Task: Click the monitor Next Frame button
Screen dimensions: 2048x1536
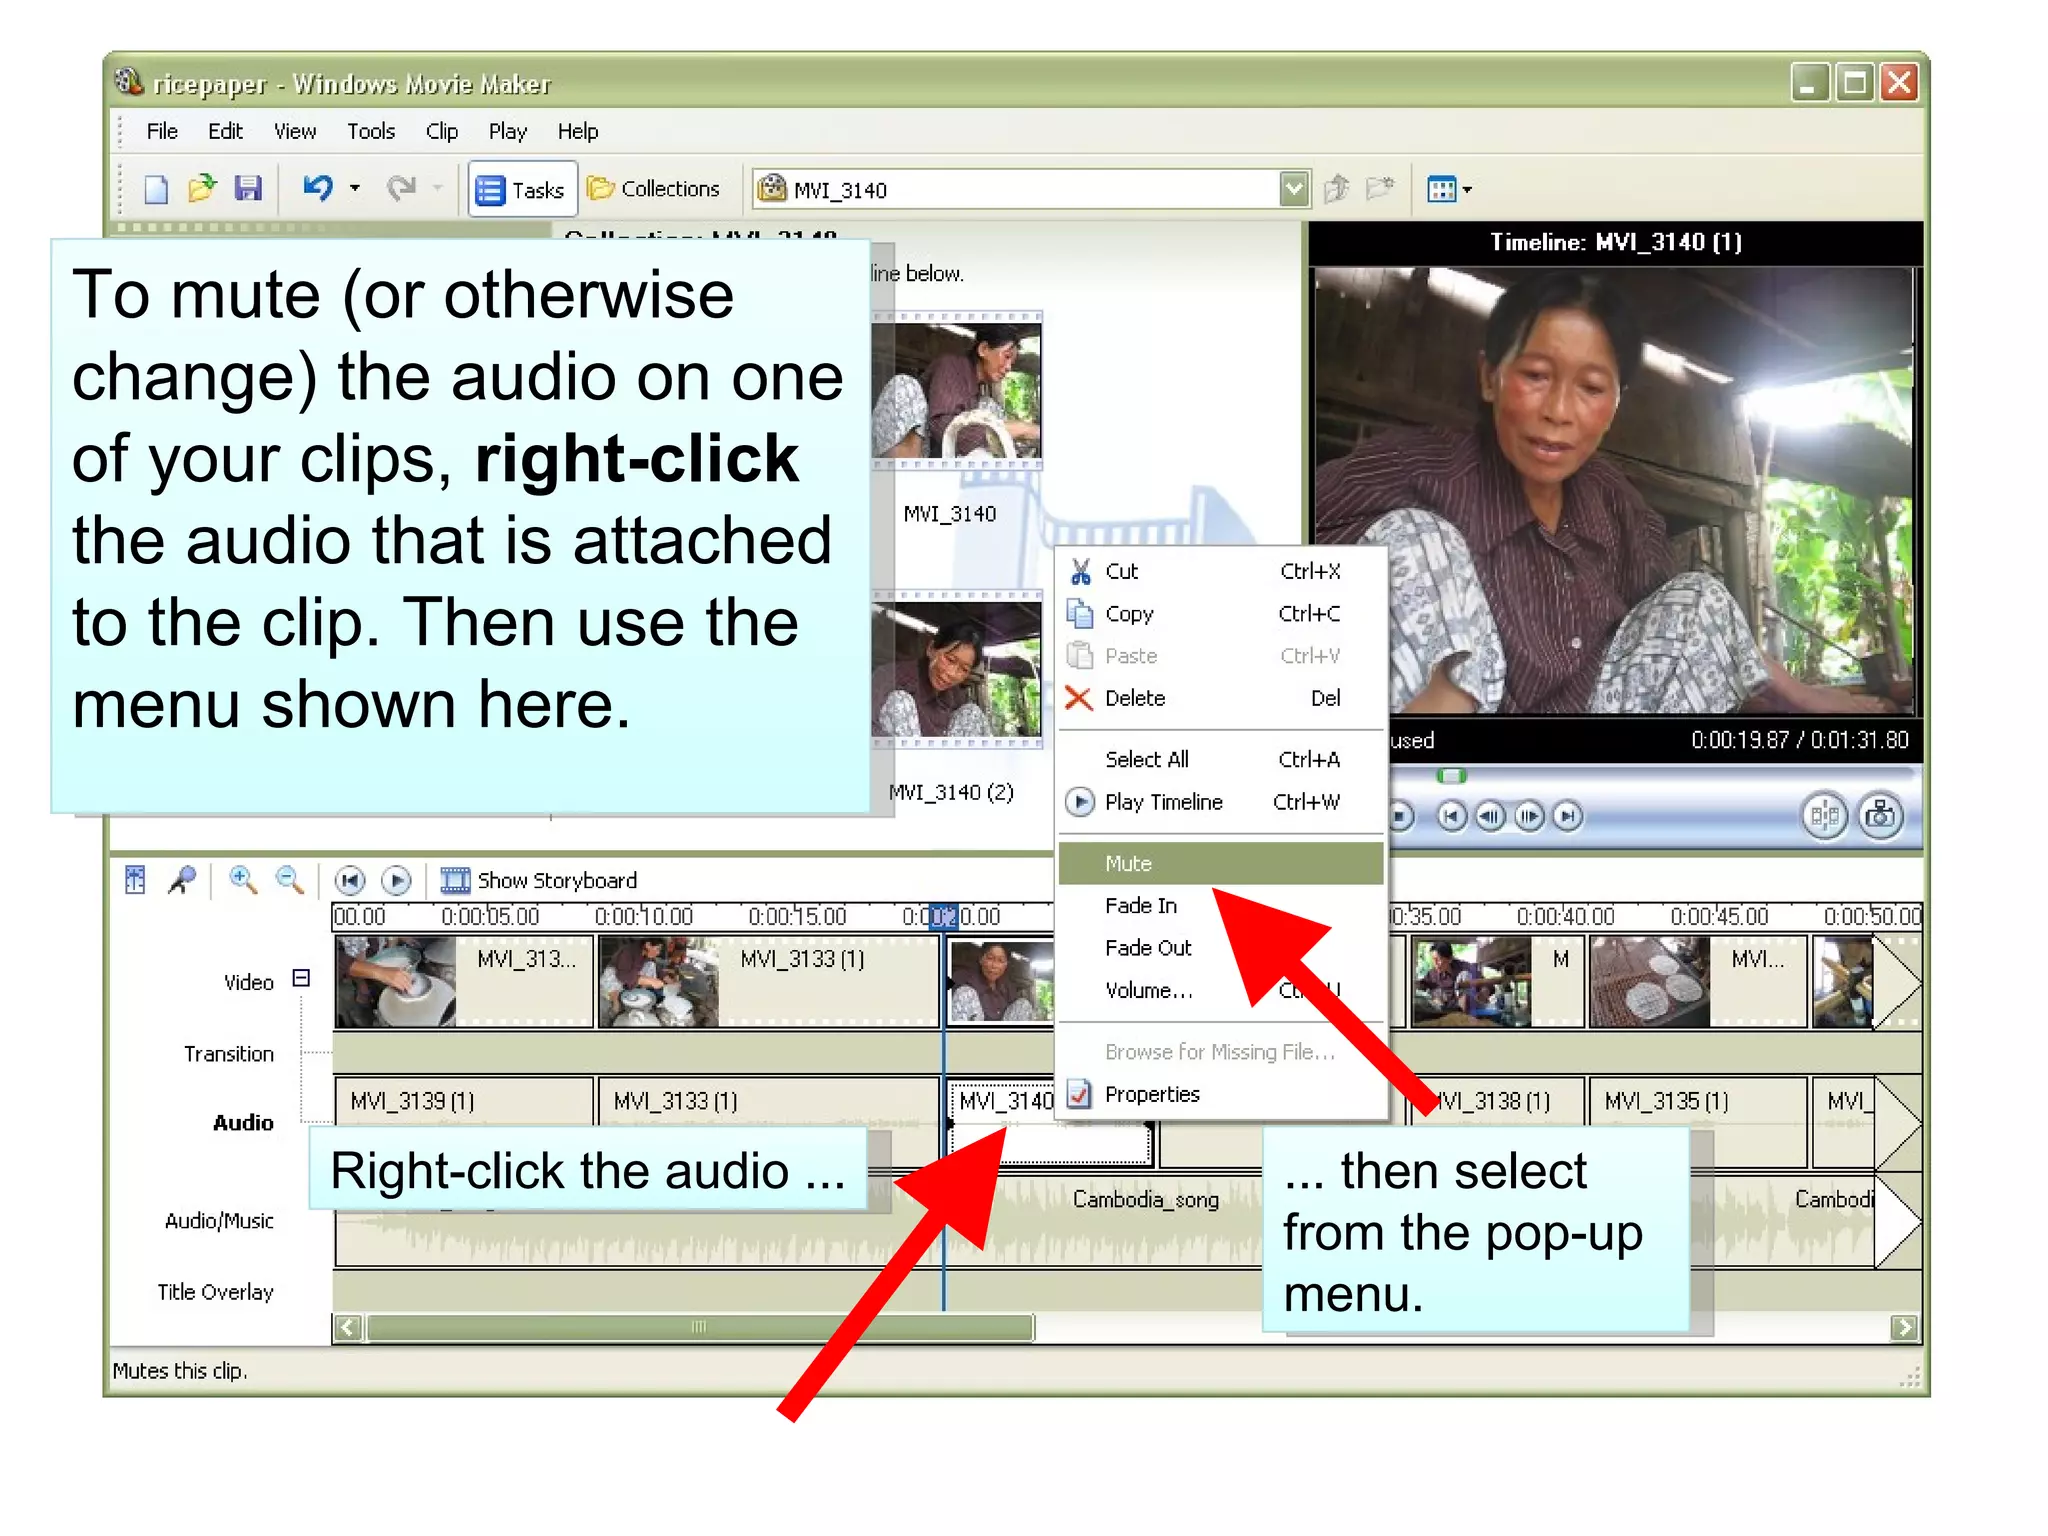Action: (1529, 817)
